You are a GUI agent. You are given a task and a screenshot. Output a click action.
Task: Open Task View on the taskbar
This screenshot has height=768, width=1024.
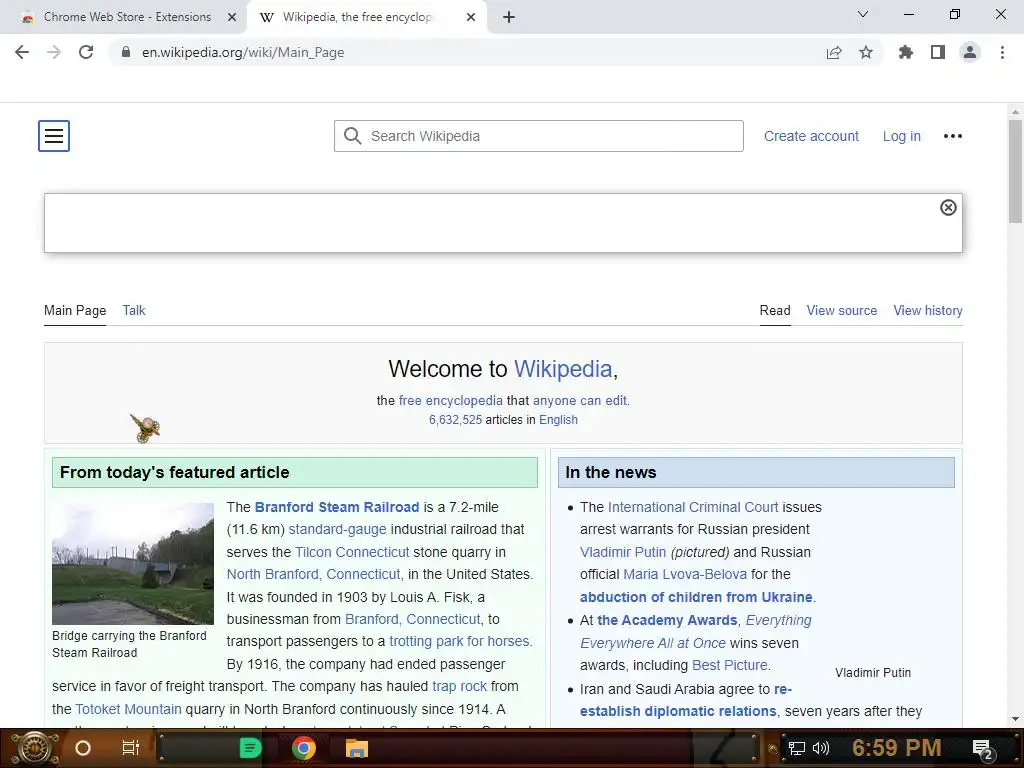[131, 748]
